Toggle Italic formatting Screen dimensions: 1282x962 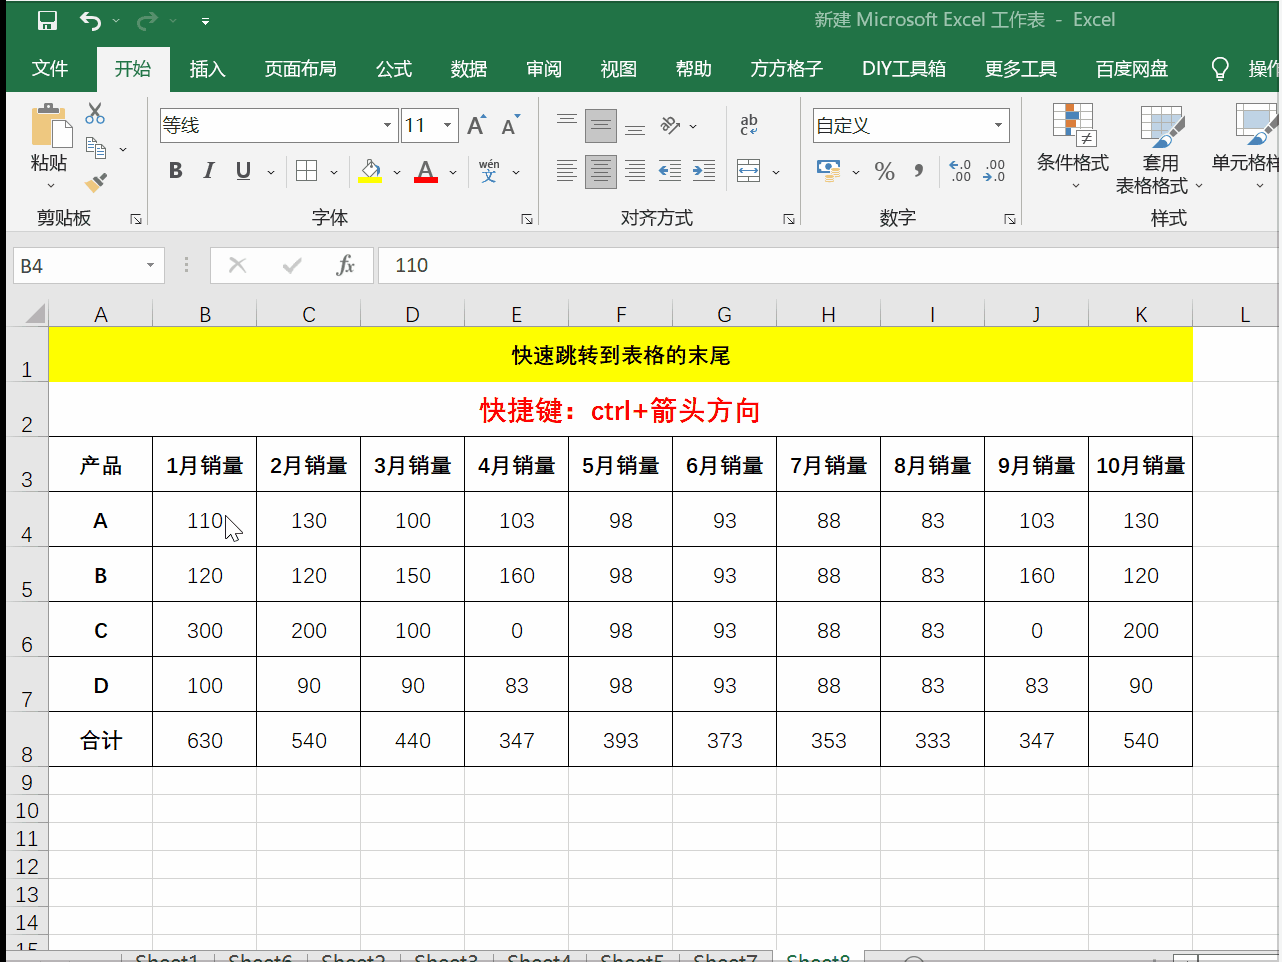coord(209,171)
